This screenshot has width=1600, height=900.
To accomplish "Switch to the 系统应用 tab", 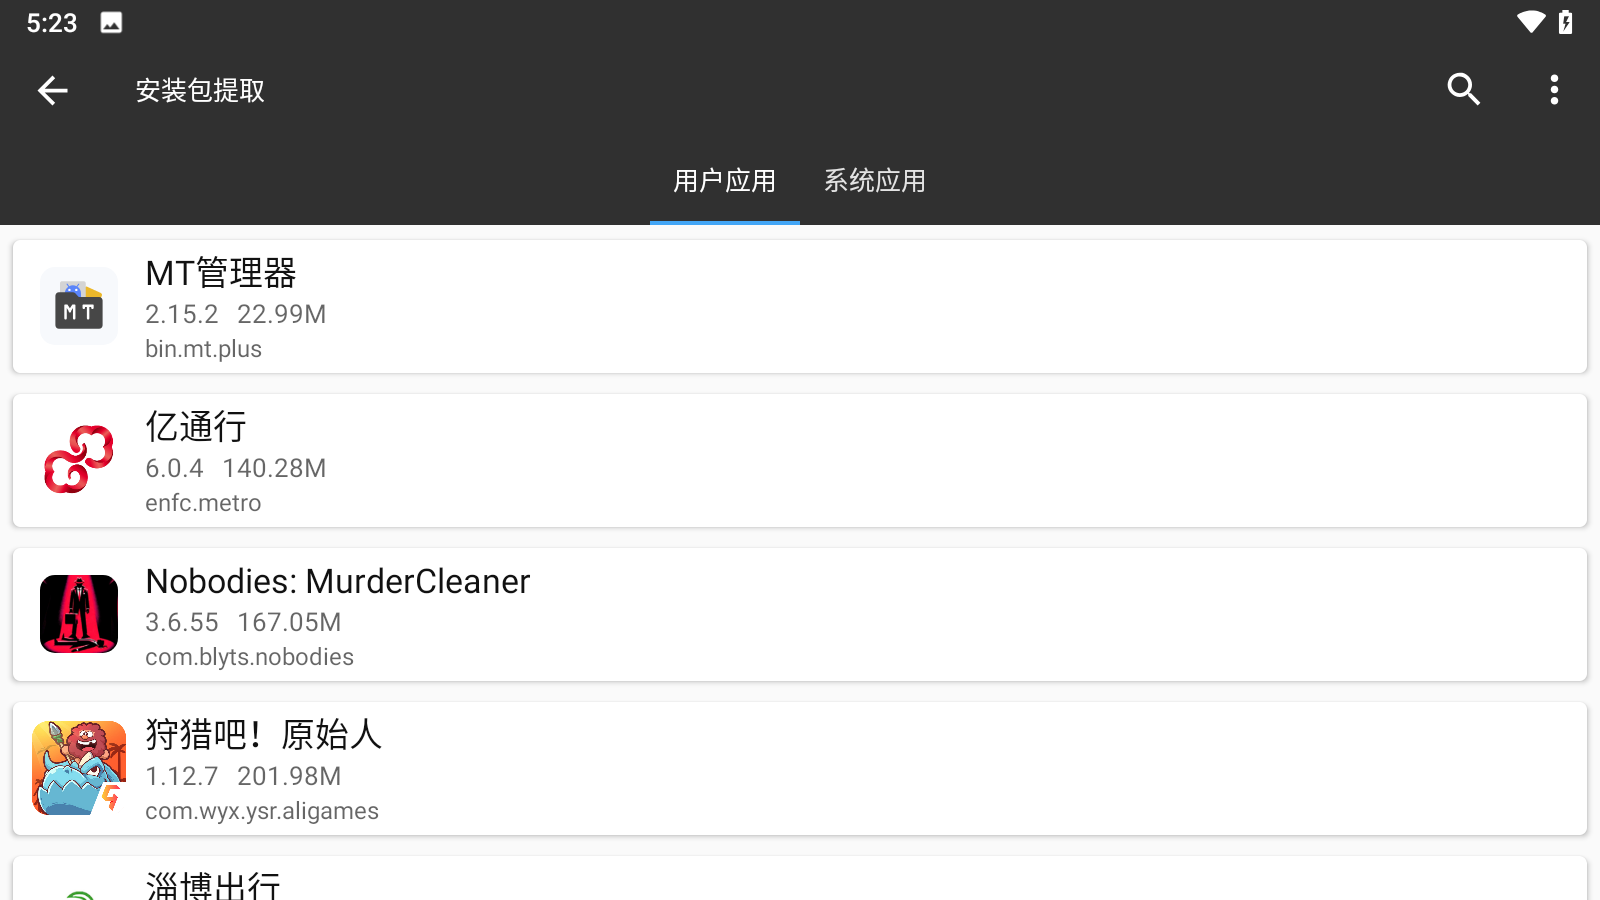I will (x=874, y=182).
